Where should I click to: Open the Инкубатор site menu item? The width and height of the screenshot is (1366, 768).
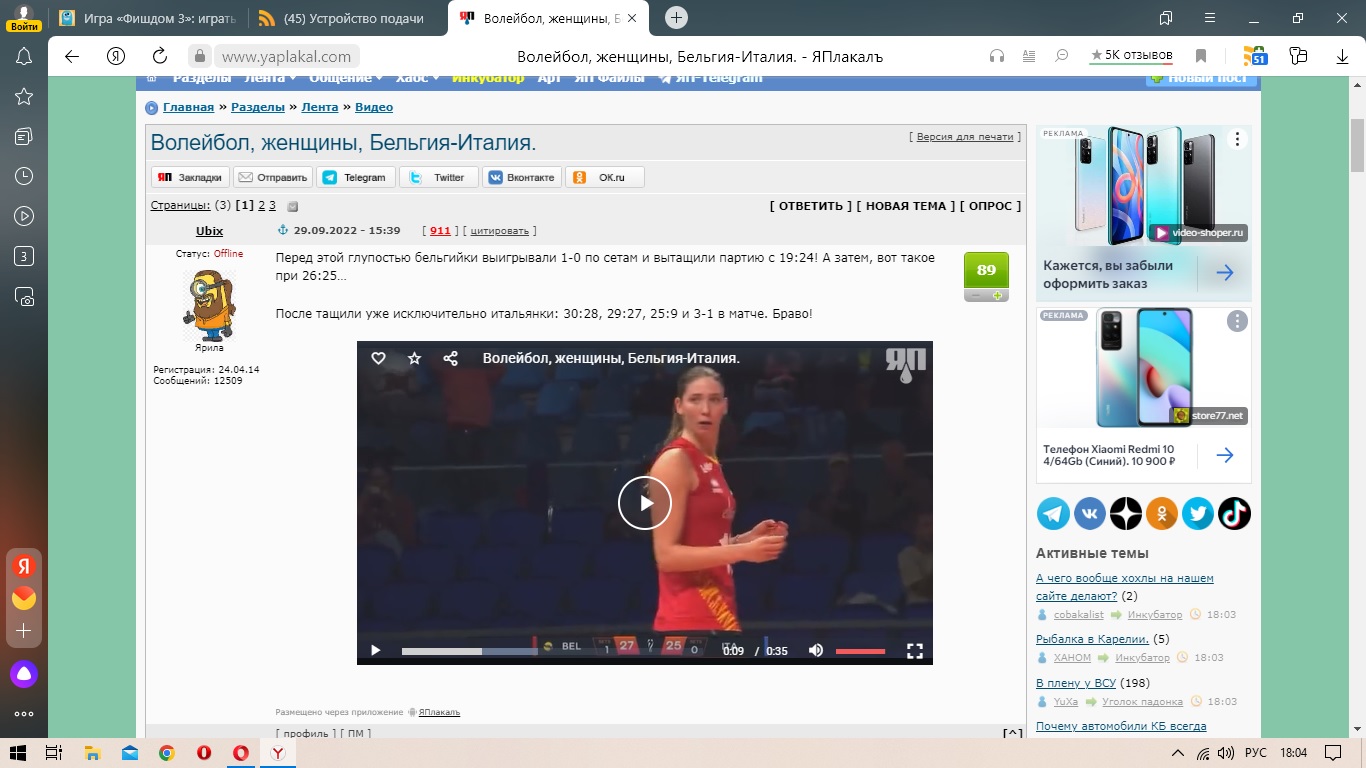point(488,78)
